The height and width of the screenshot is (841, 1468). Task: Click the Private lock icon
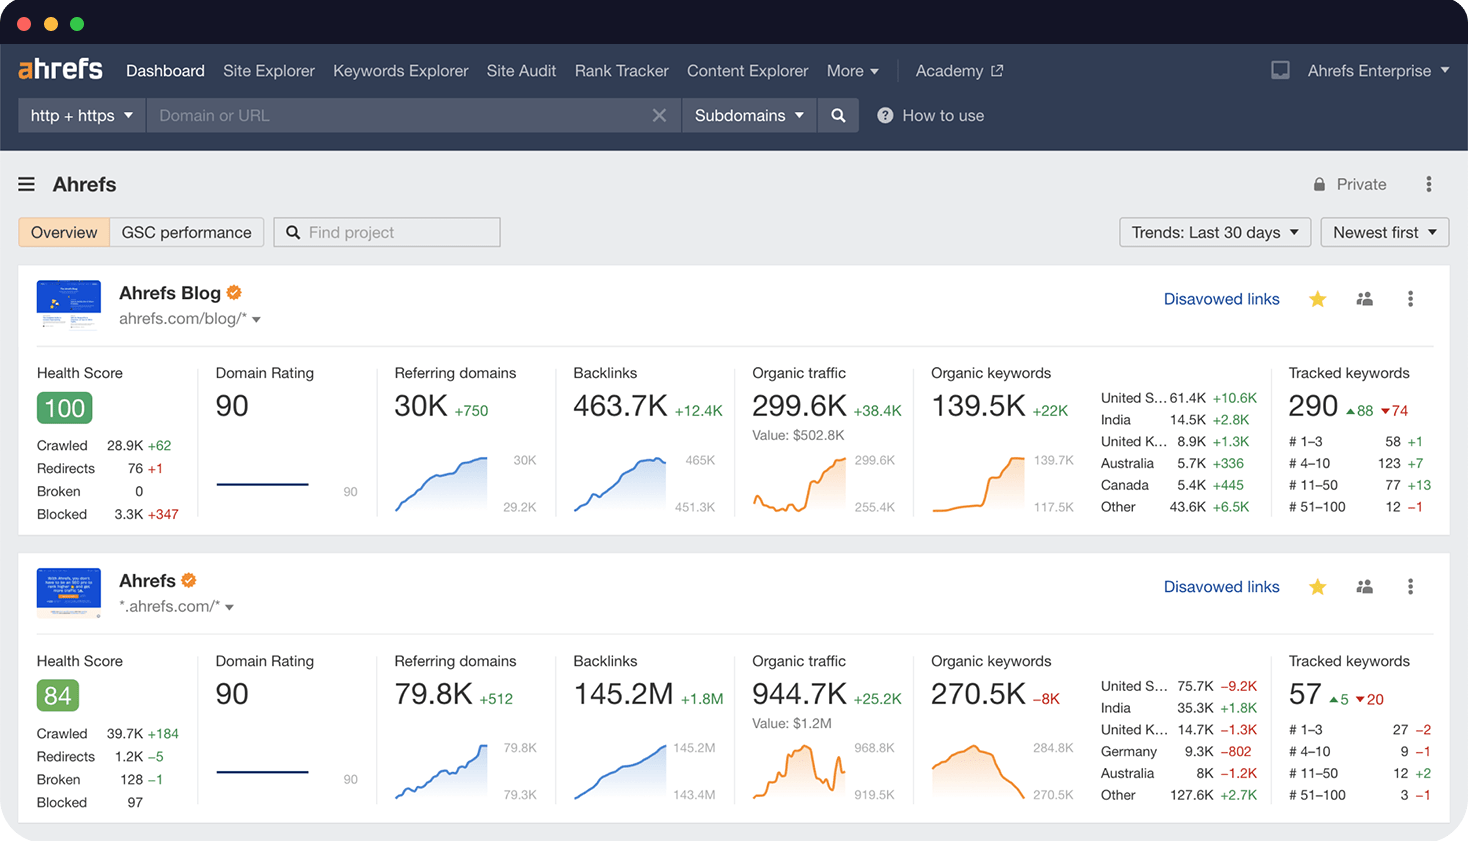1319,184
